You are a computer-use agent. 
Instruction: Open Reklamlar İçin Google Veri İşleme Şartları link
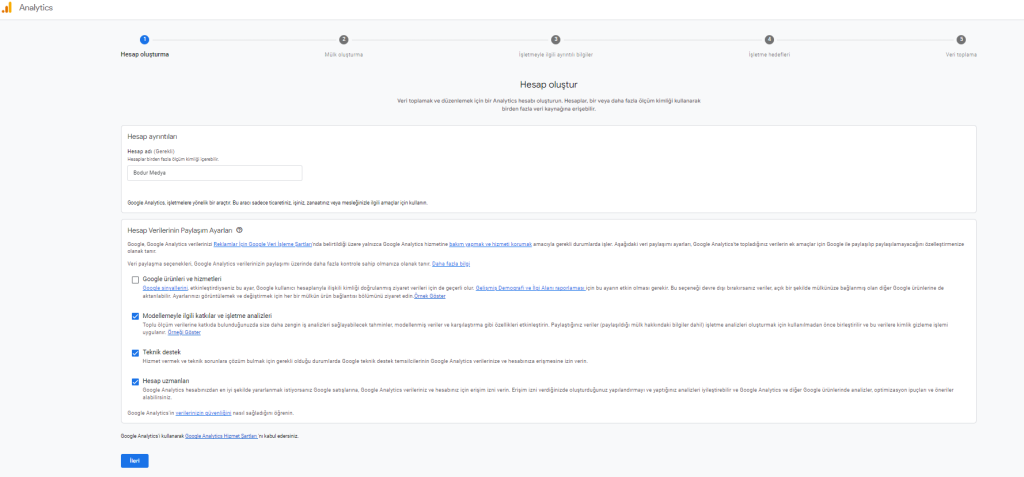click(263, 244)
